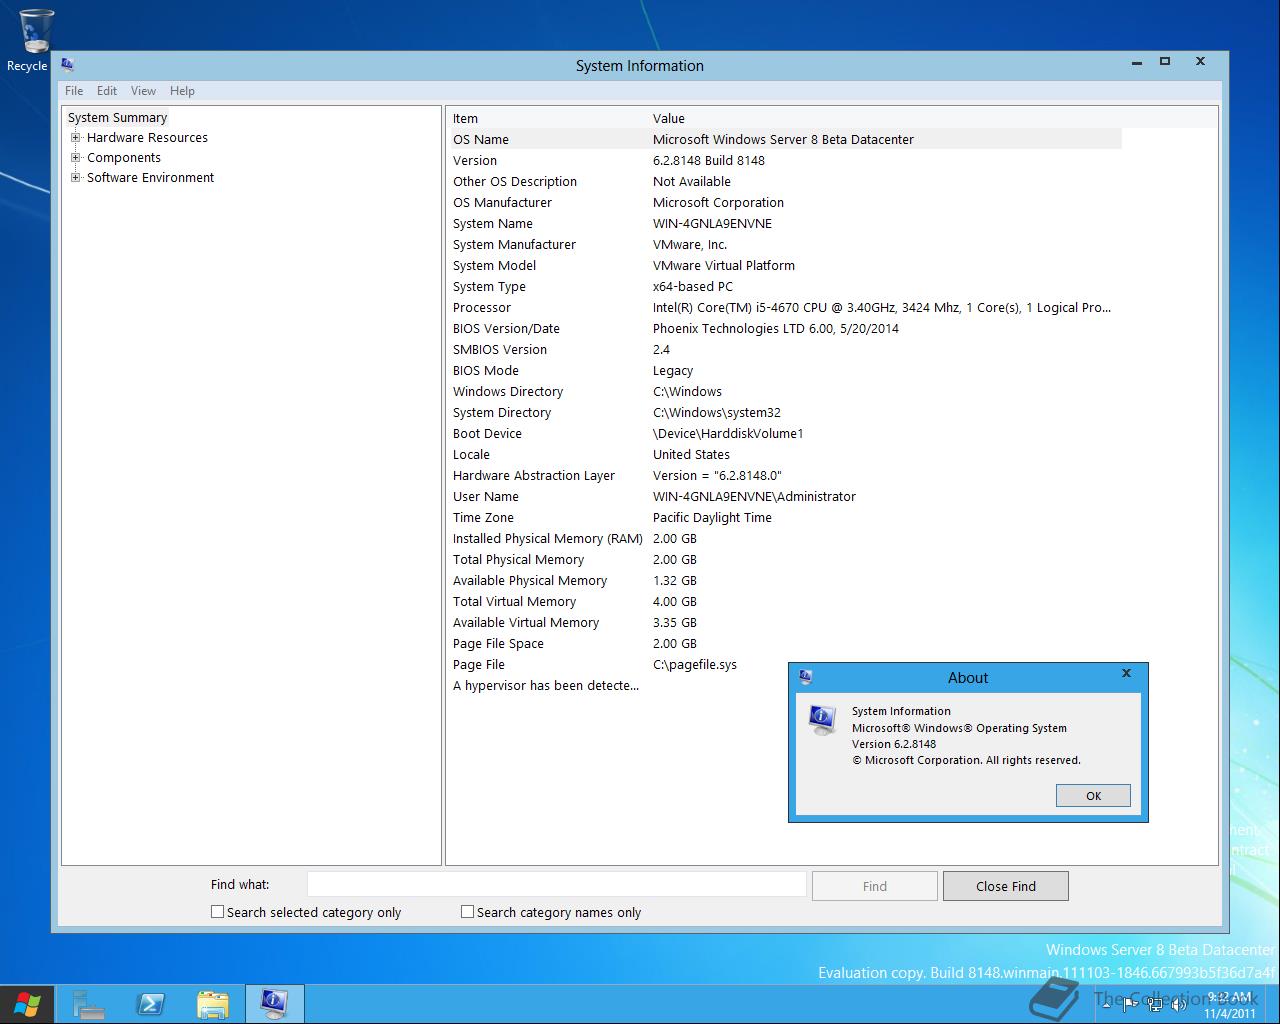Select the Hardware Abstraction Layer row
This screenshot has height=1024, width=1280.
(x=785, y=475)
